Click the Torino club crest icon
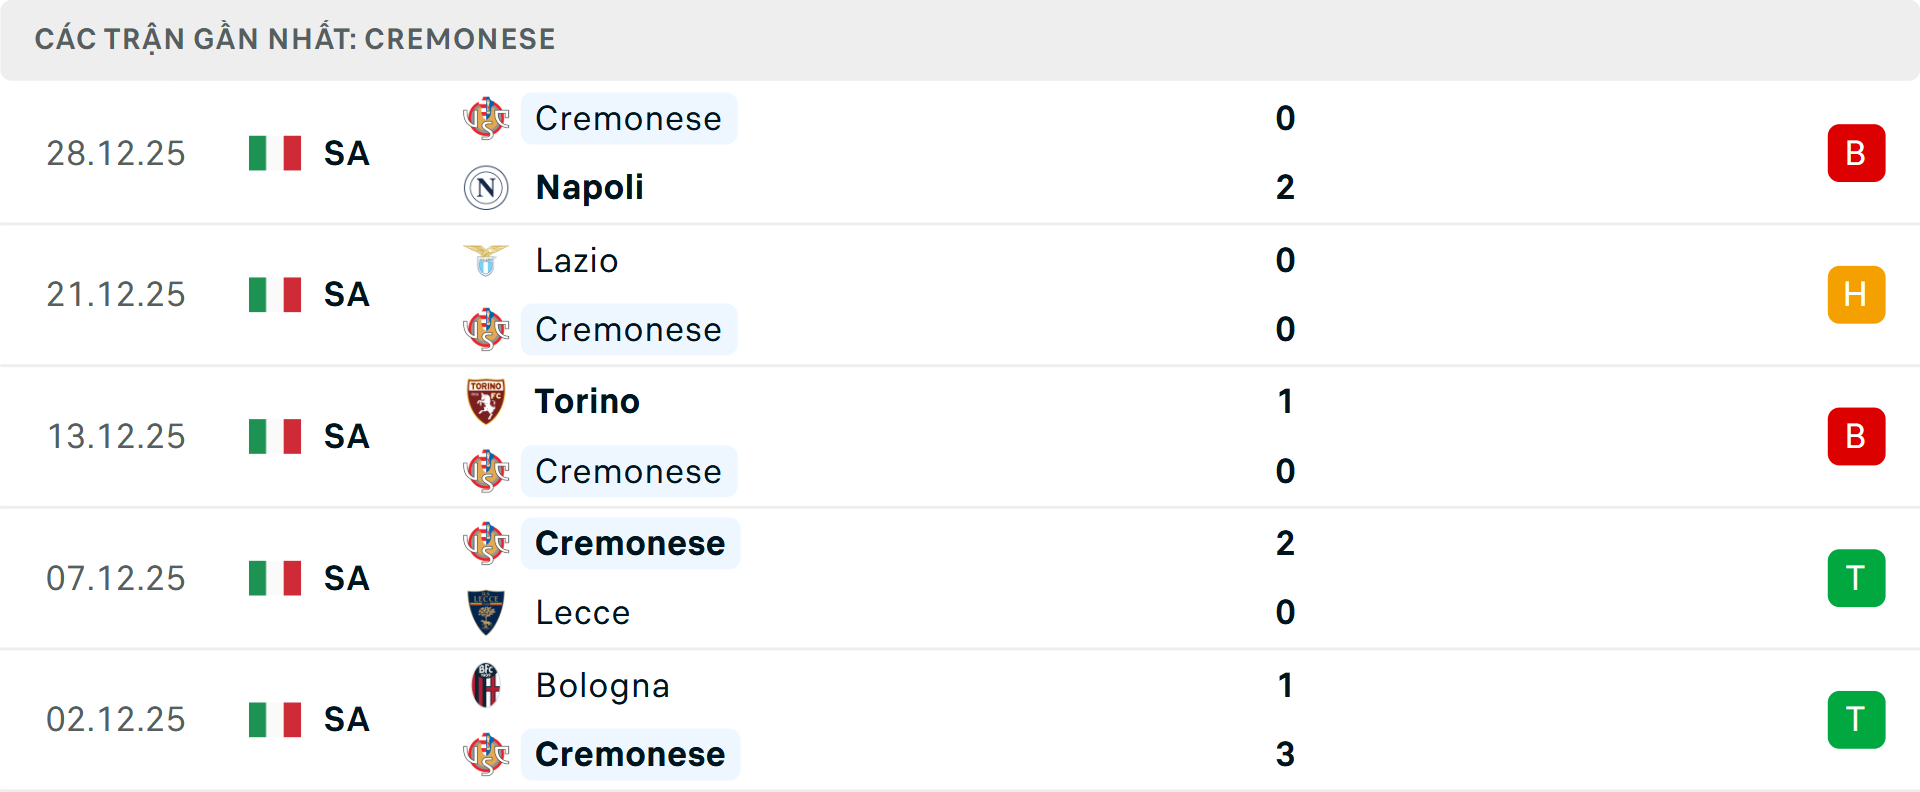 point(486,402)
